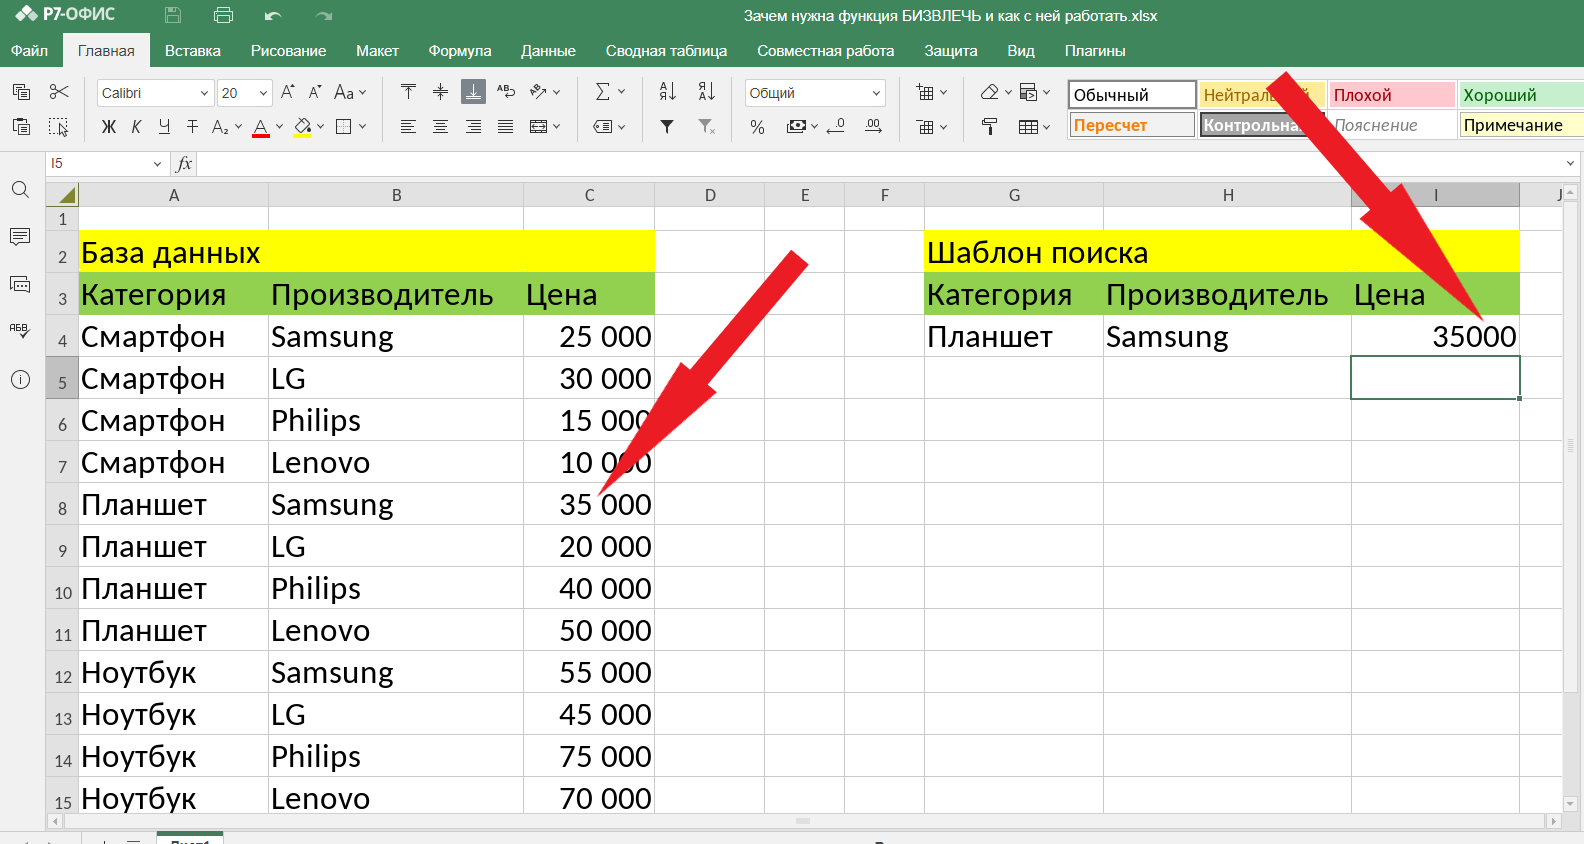Align cell text left
The width and height of the screenshot is (1584, 844).
(408, 126)
